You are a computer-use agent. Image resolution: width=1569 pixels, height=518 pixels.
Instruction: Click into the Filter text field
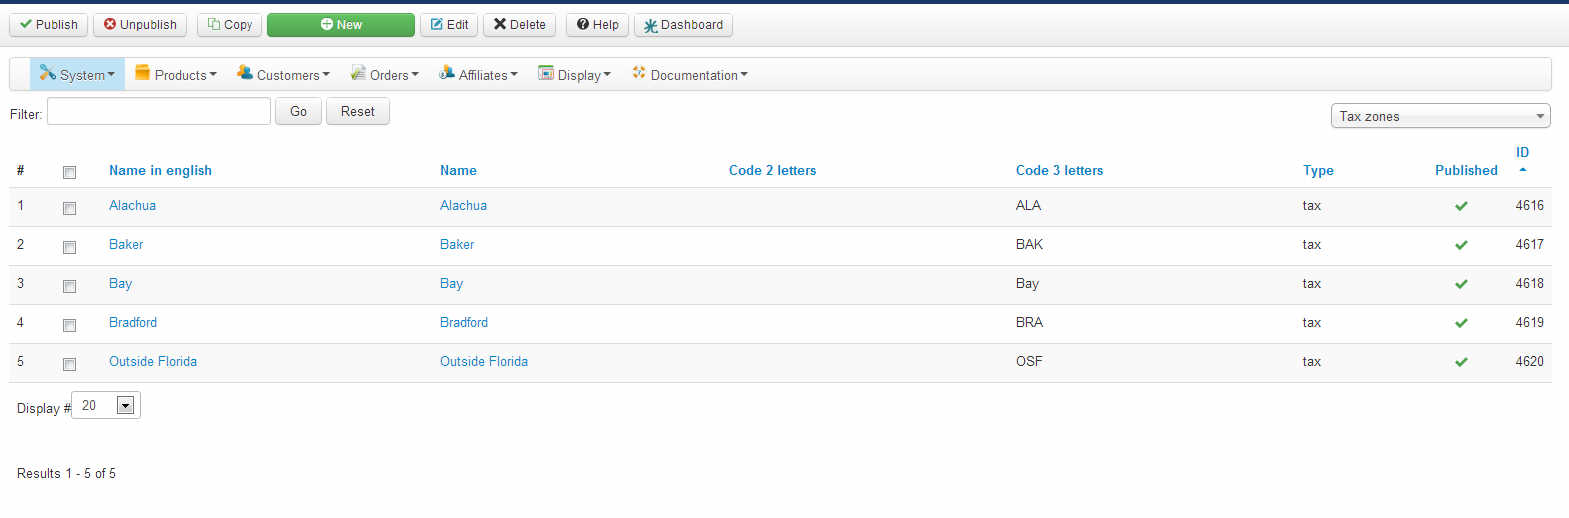(159, 111)
